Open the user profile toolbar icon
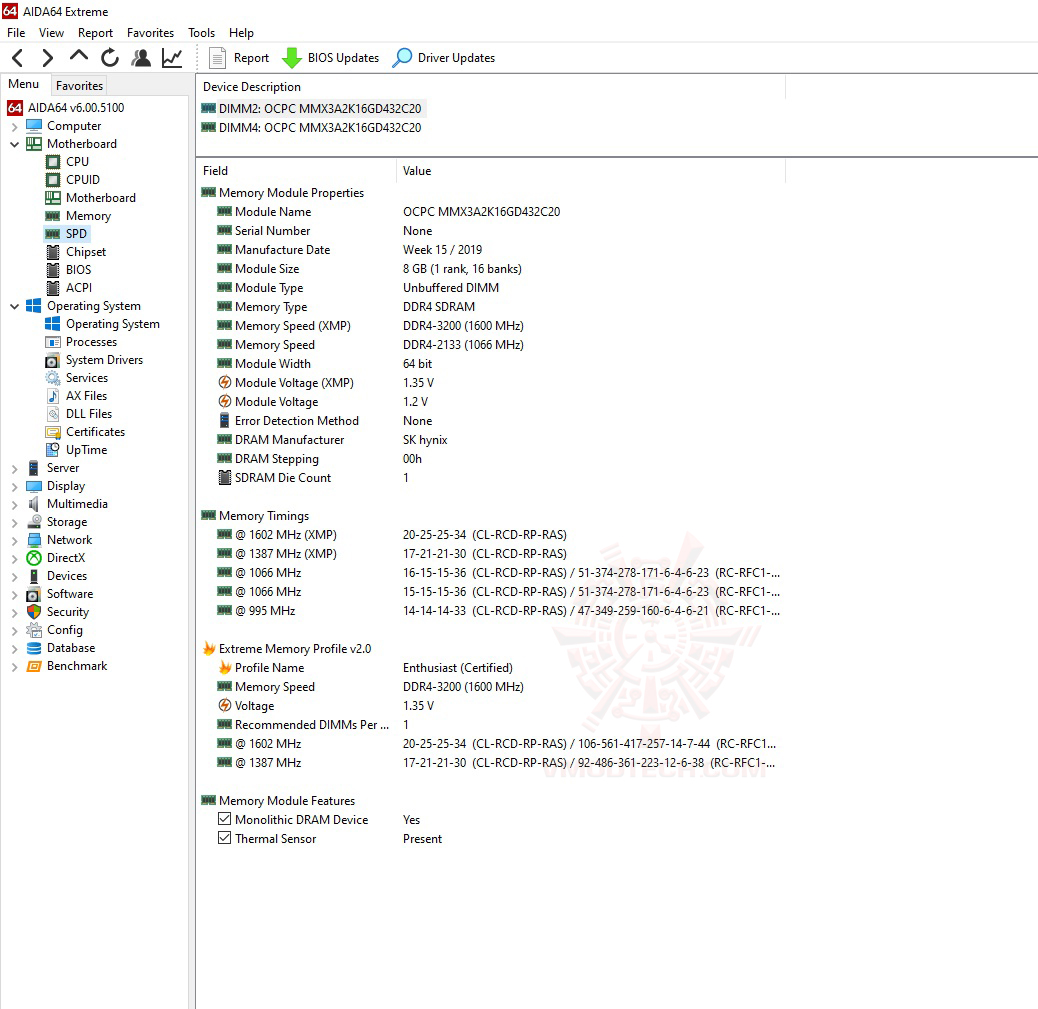1038x1009 pixels. coord(140,58)
